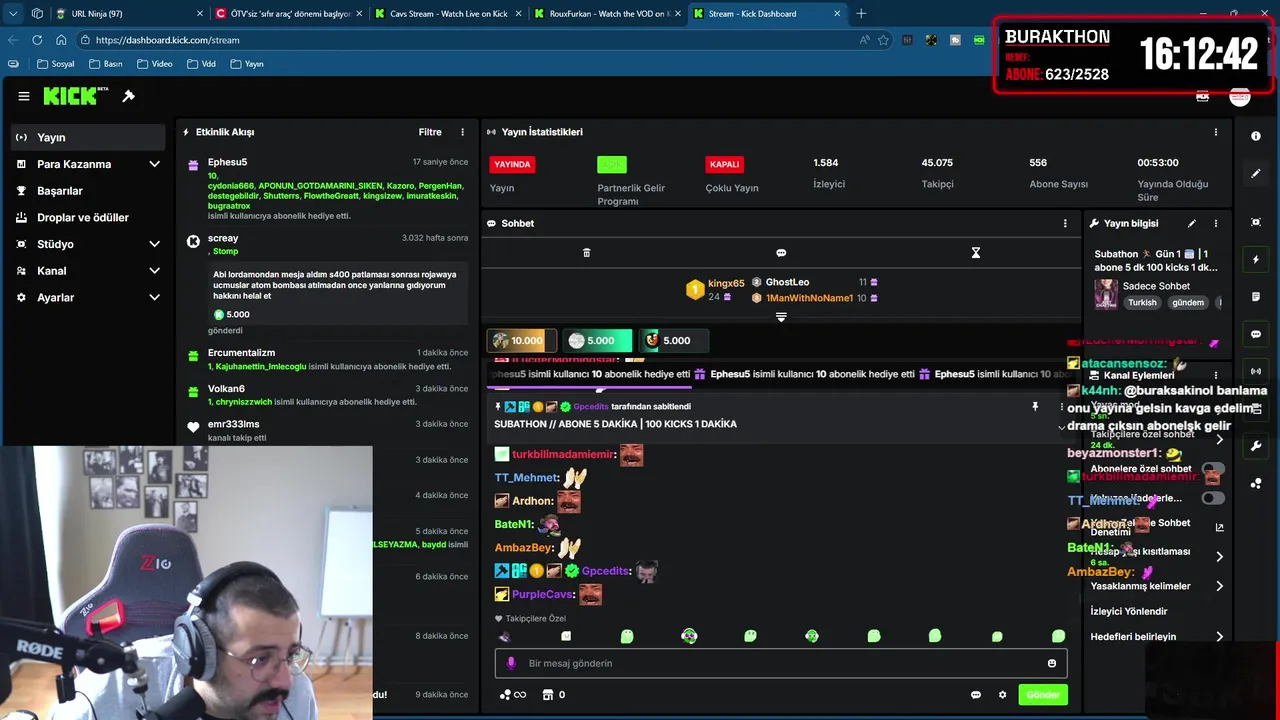
Task: Open the hamburger menu beside Kick logo
Action: coord(24,96)
